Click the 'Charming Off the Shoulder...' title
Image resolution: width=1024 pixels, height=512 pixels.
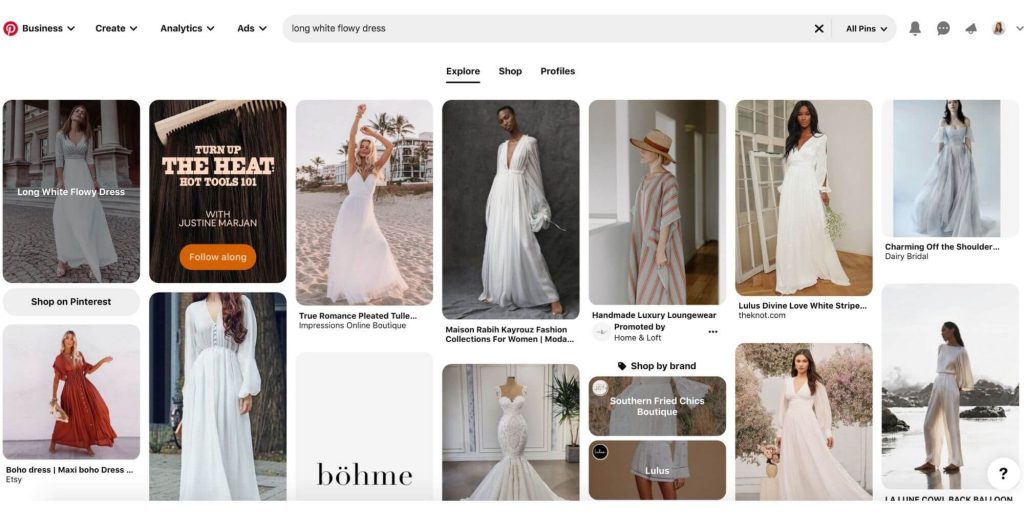click(x=942, y=247)
